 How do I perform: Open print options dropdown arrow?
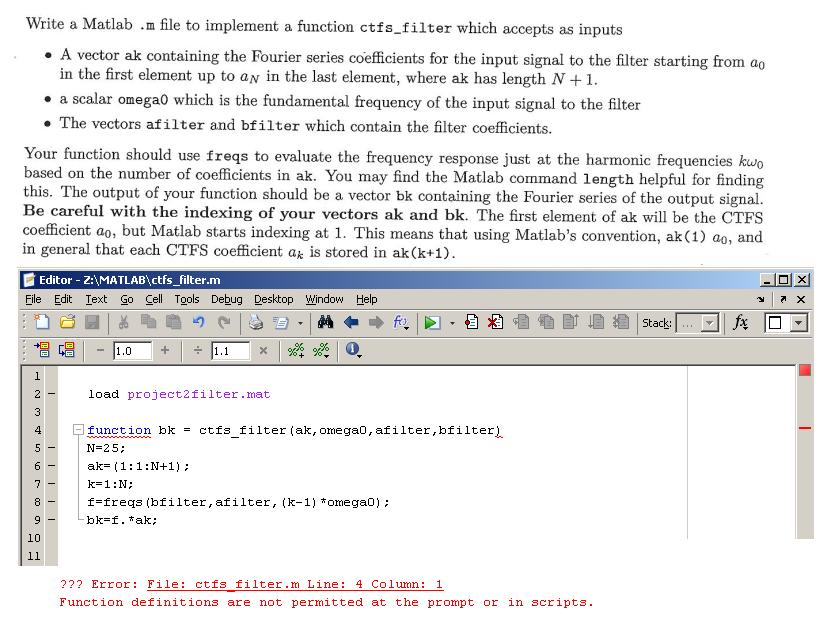(300, 323)
